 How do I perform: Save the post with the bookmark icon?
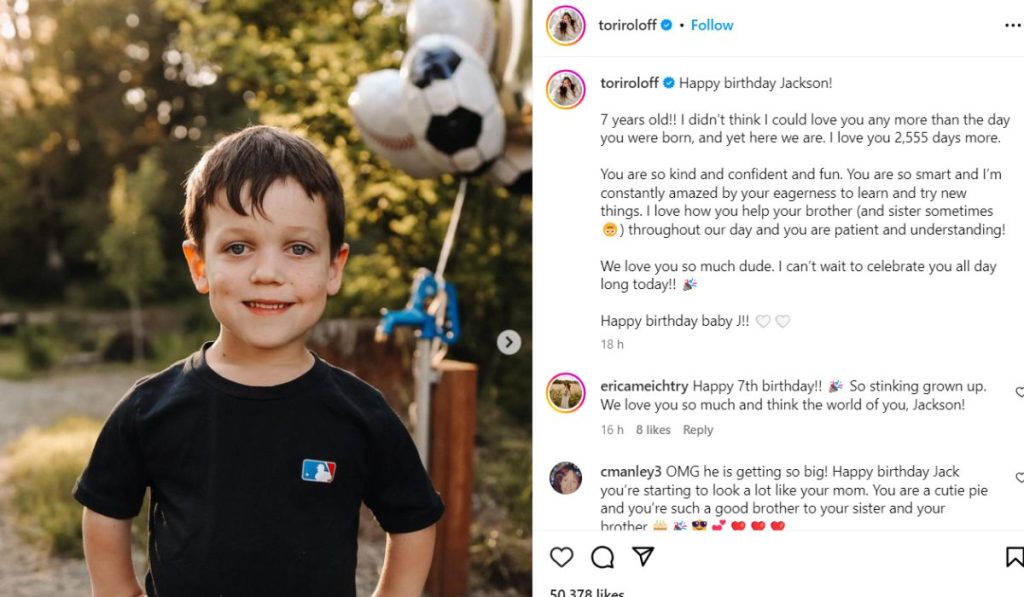click(x=1014, y=557)
